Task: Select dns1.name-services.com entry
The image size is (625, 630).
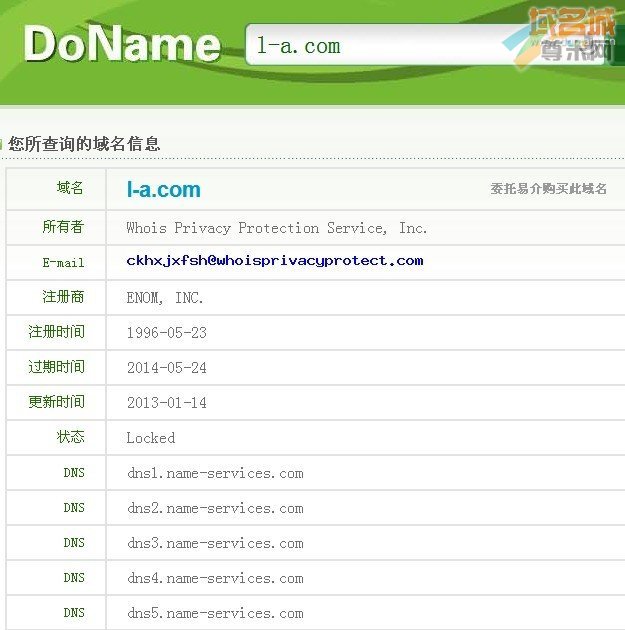Action: 215,473
